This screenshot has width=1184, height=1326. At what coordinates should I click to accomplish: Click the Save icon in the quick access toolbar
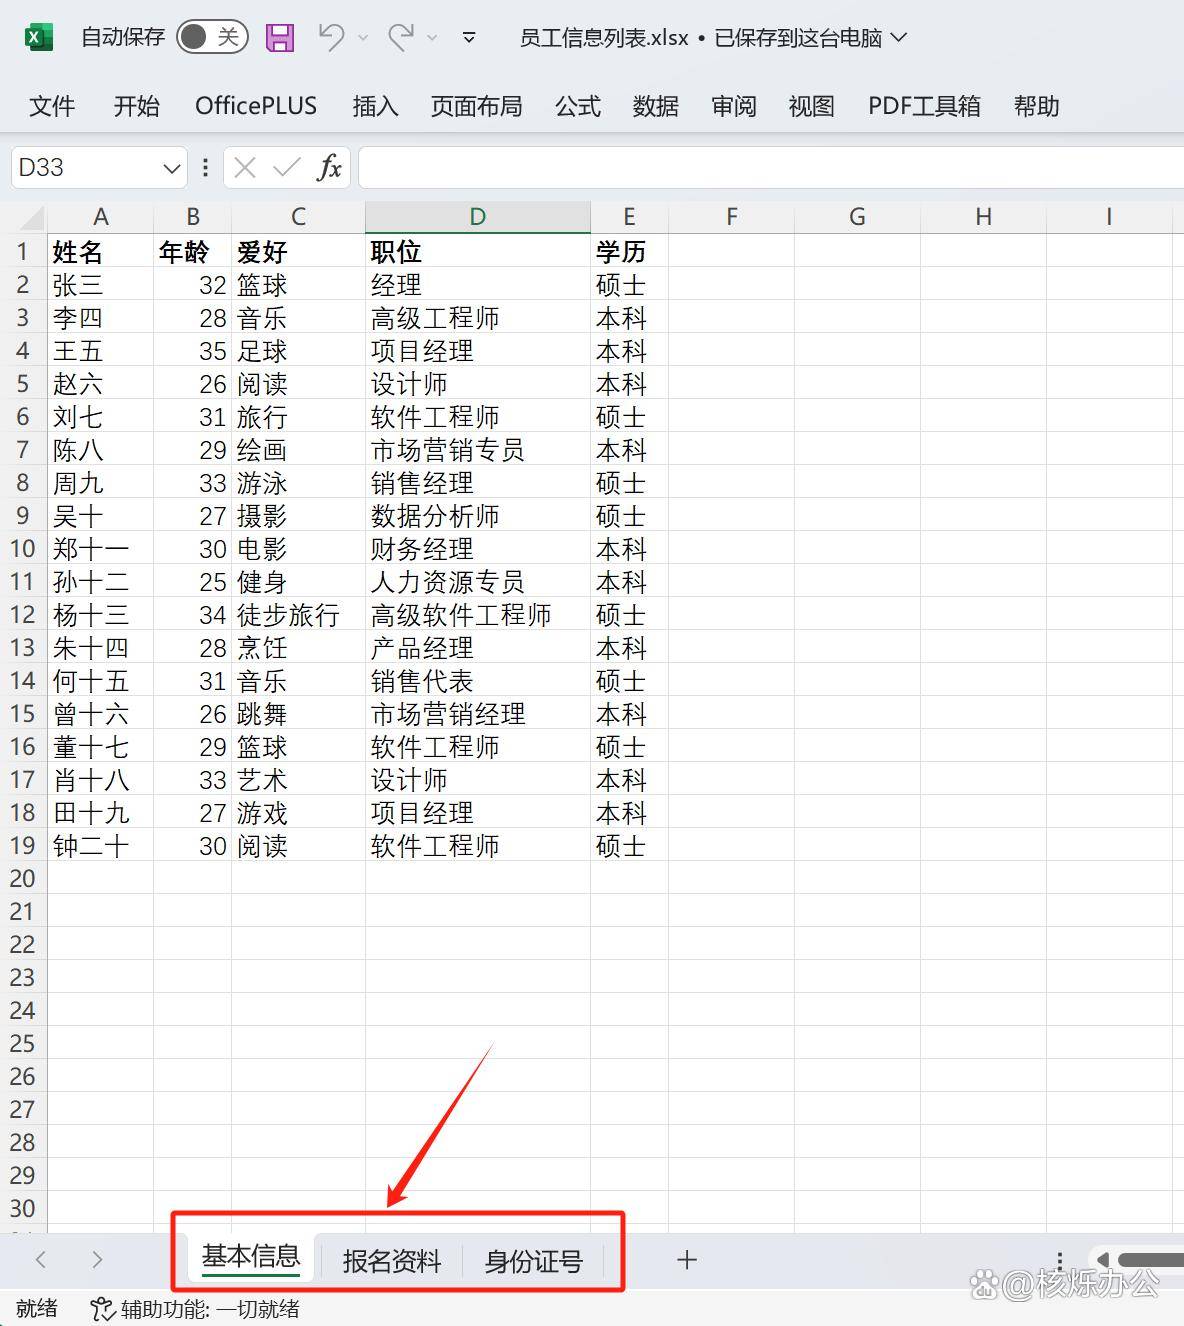tap(279, 36)
